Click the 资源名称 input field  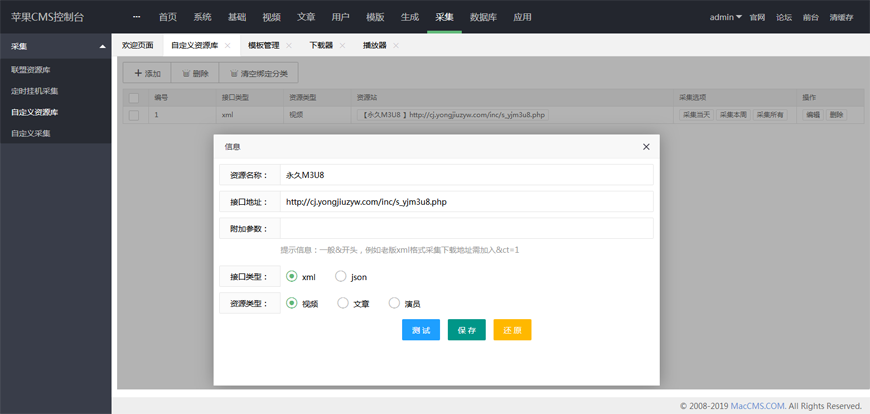(467, 175)
